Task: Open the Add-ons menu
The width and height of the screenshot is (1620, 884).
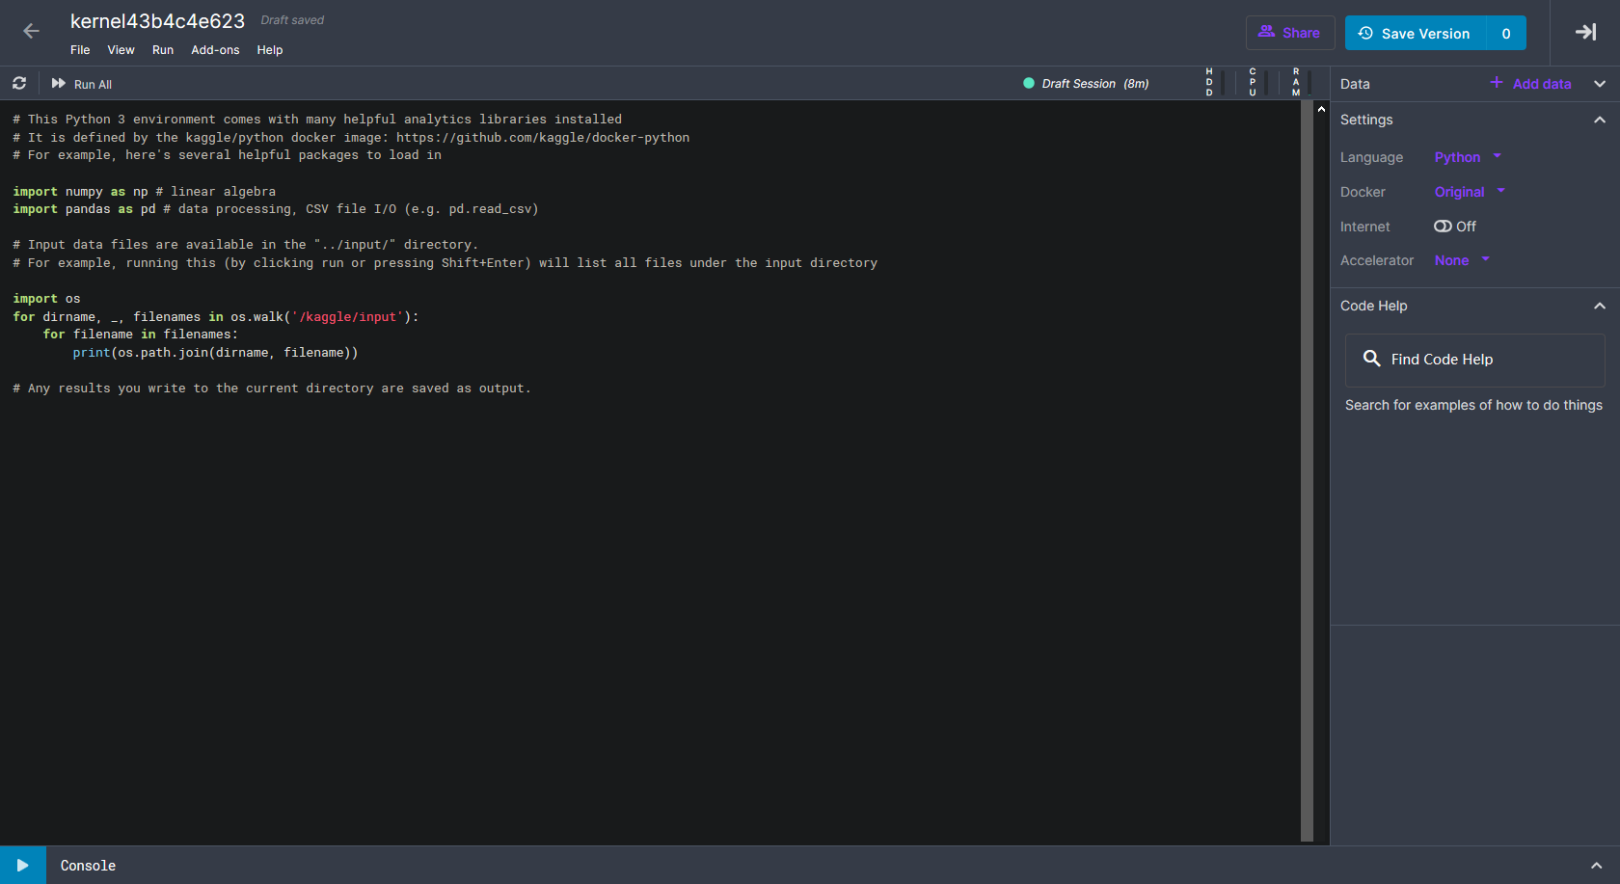Action: click(x=215, y=50)
